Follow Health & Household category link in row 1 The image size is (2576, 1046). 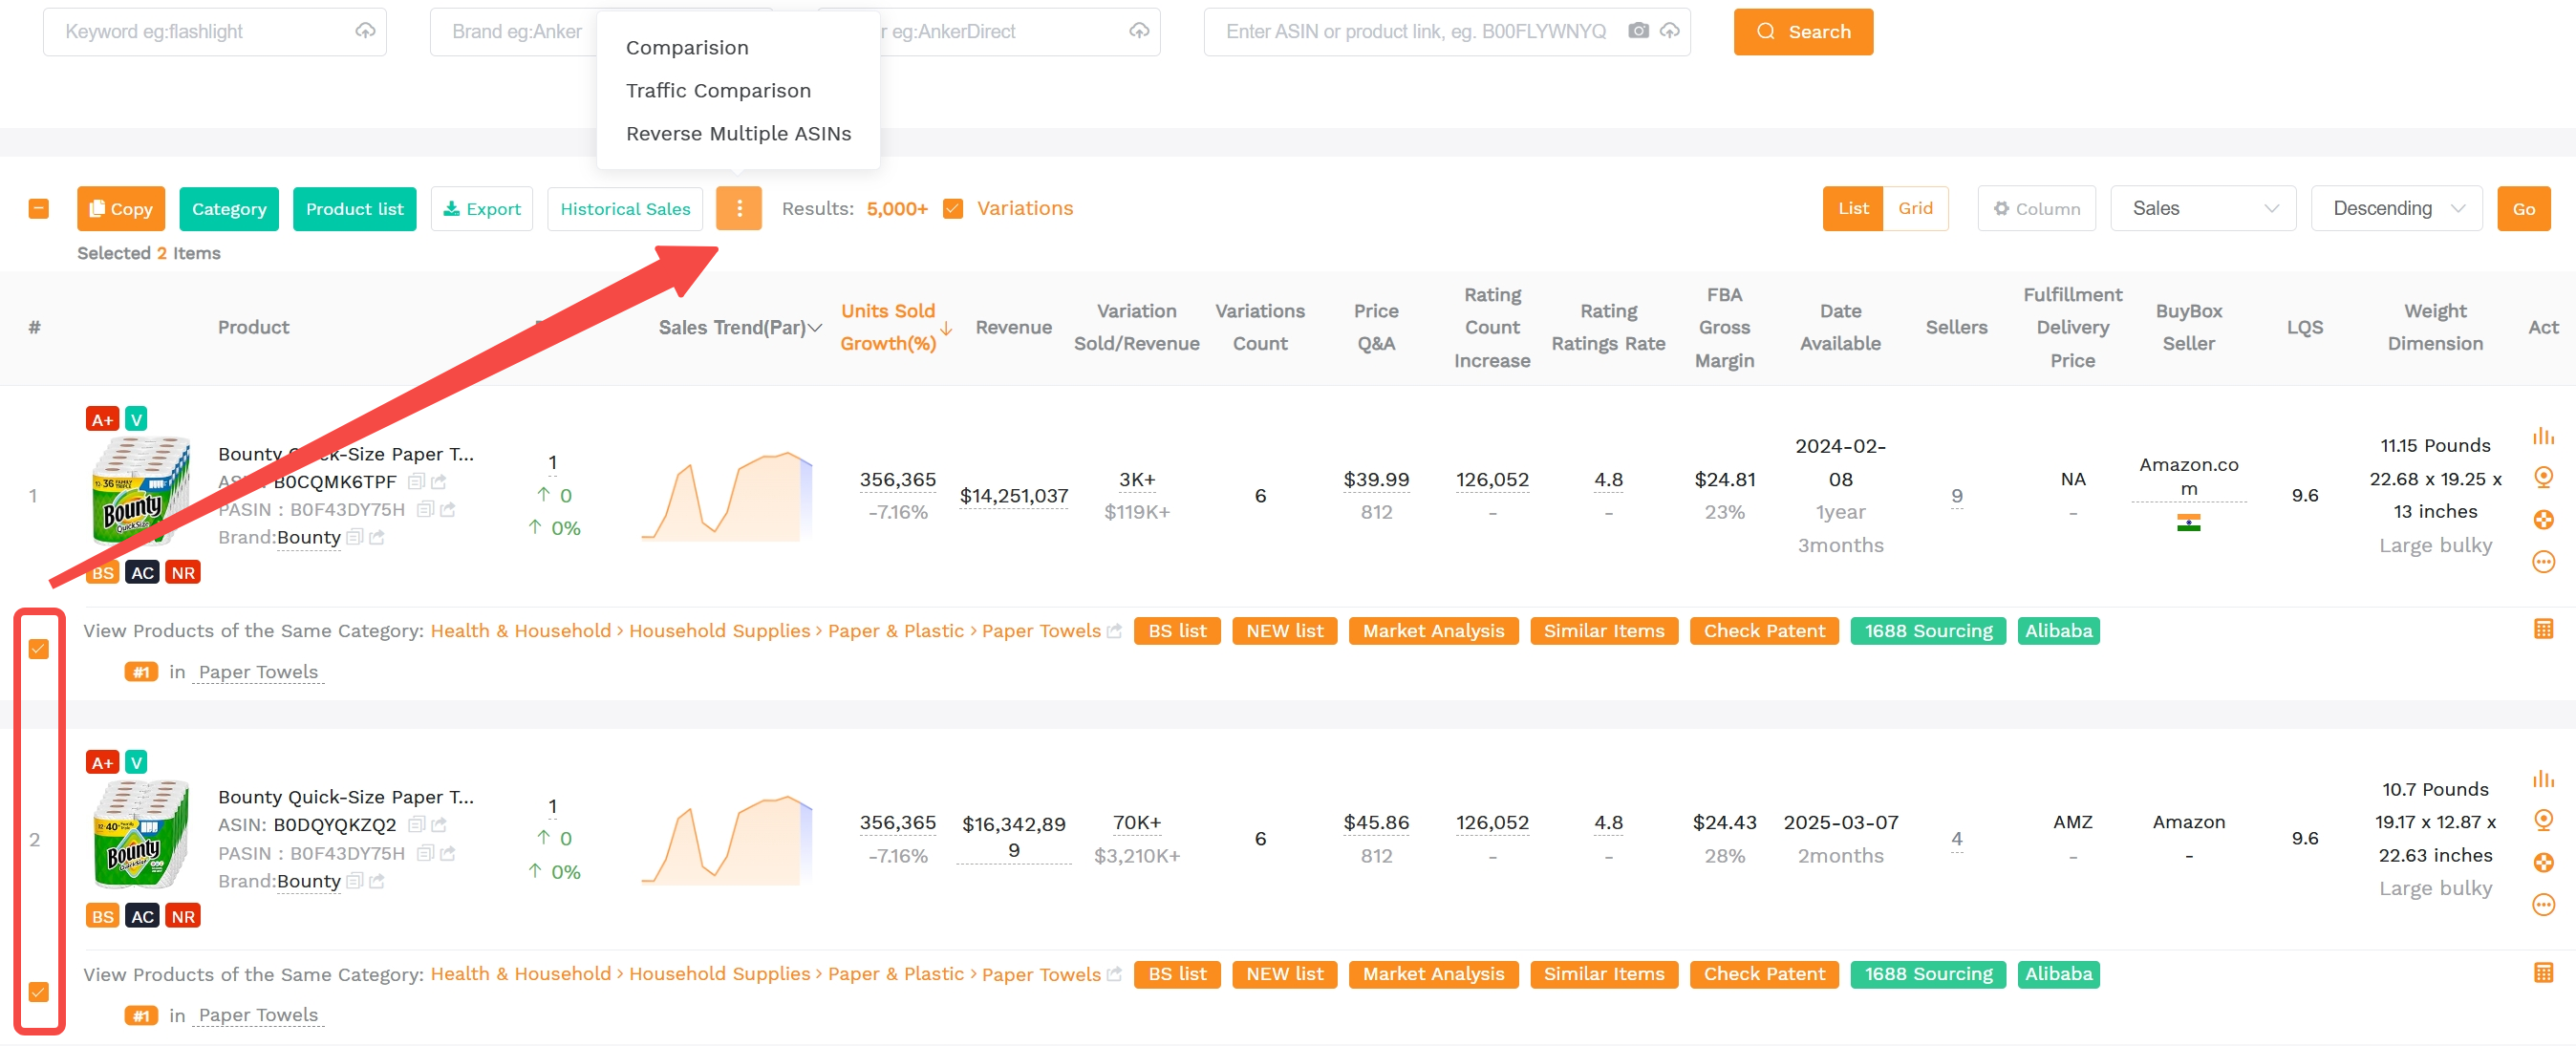point(520,631)
